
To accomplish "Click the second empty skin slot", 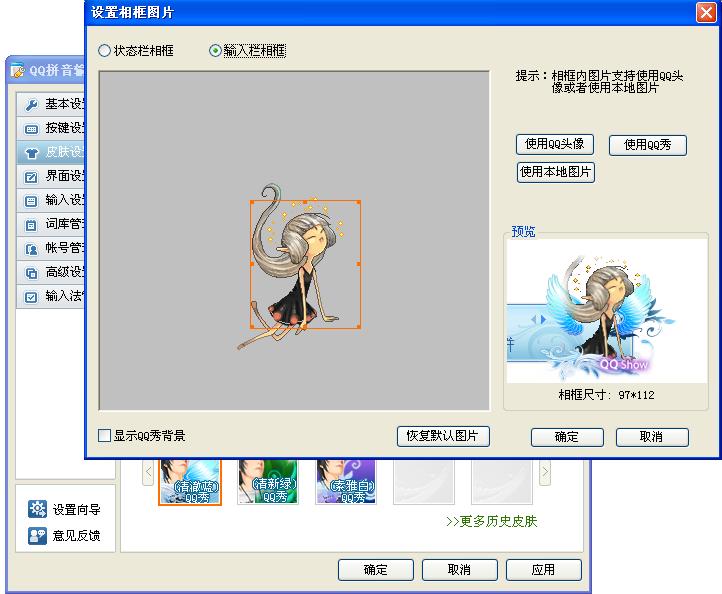I will point(502,481).
